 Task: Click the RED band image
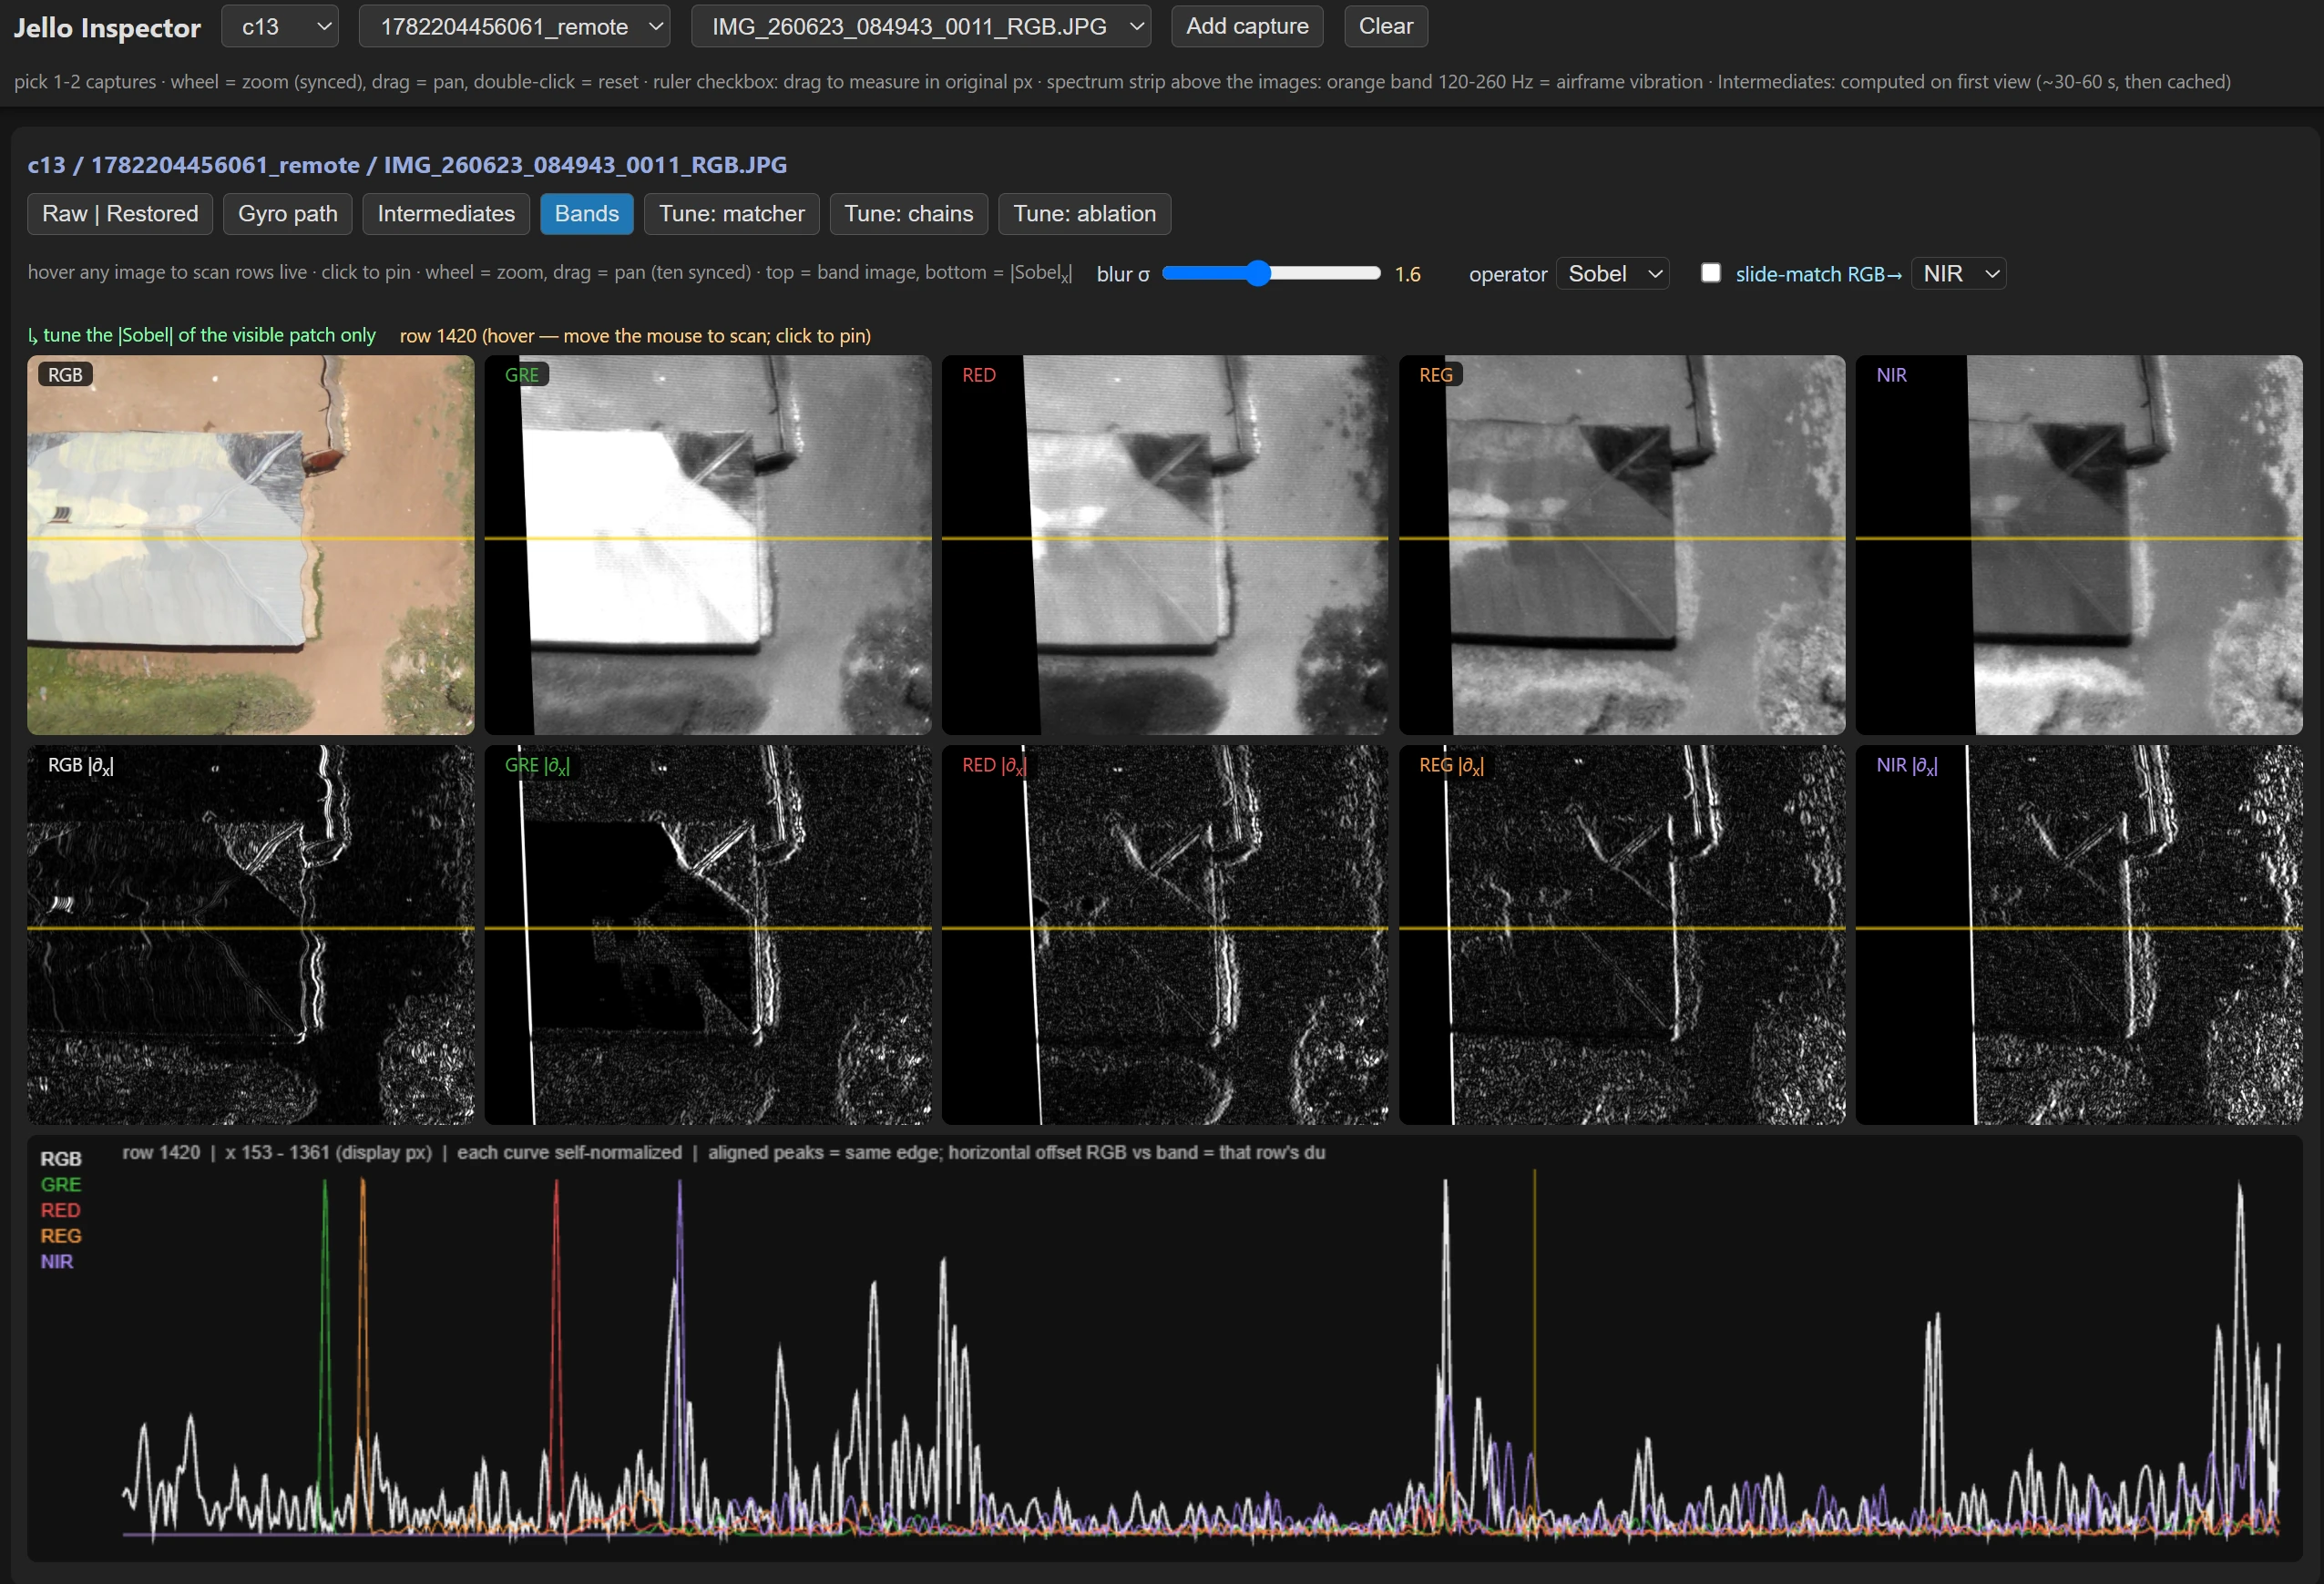[1165, 545]
